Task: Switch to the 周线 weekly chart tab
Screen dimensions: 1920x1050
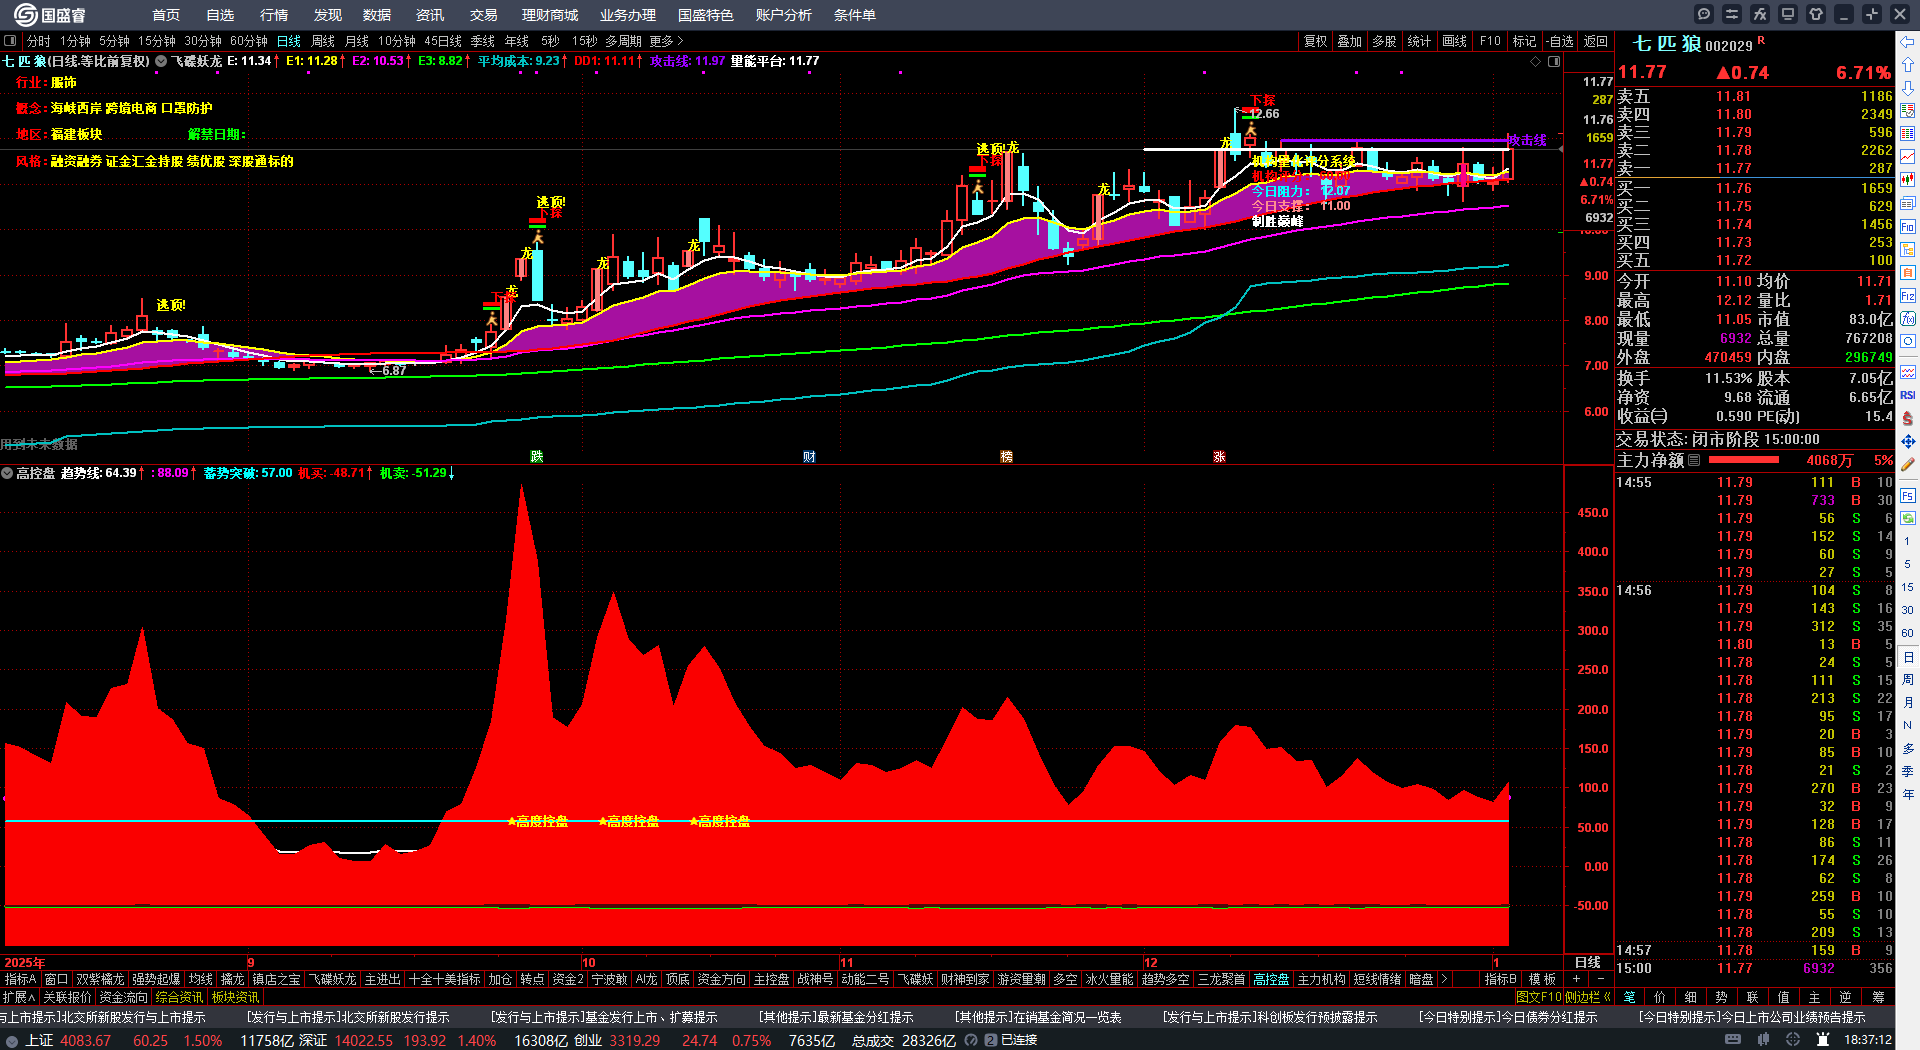Action: click(x=323, y=41)
